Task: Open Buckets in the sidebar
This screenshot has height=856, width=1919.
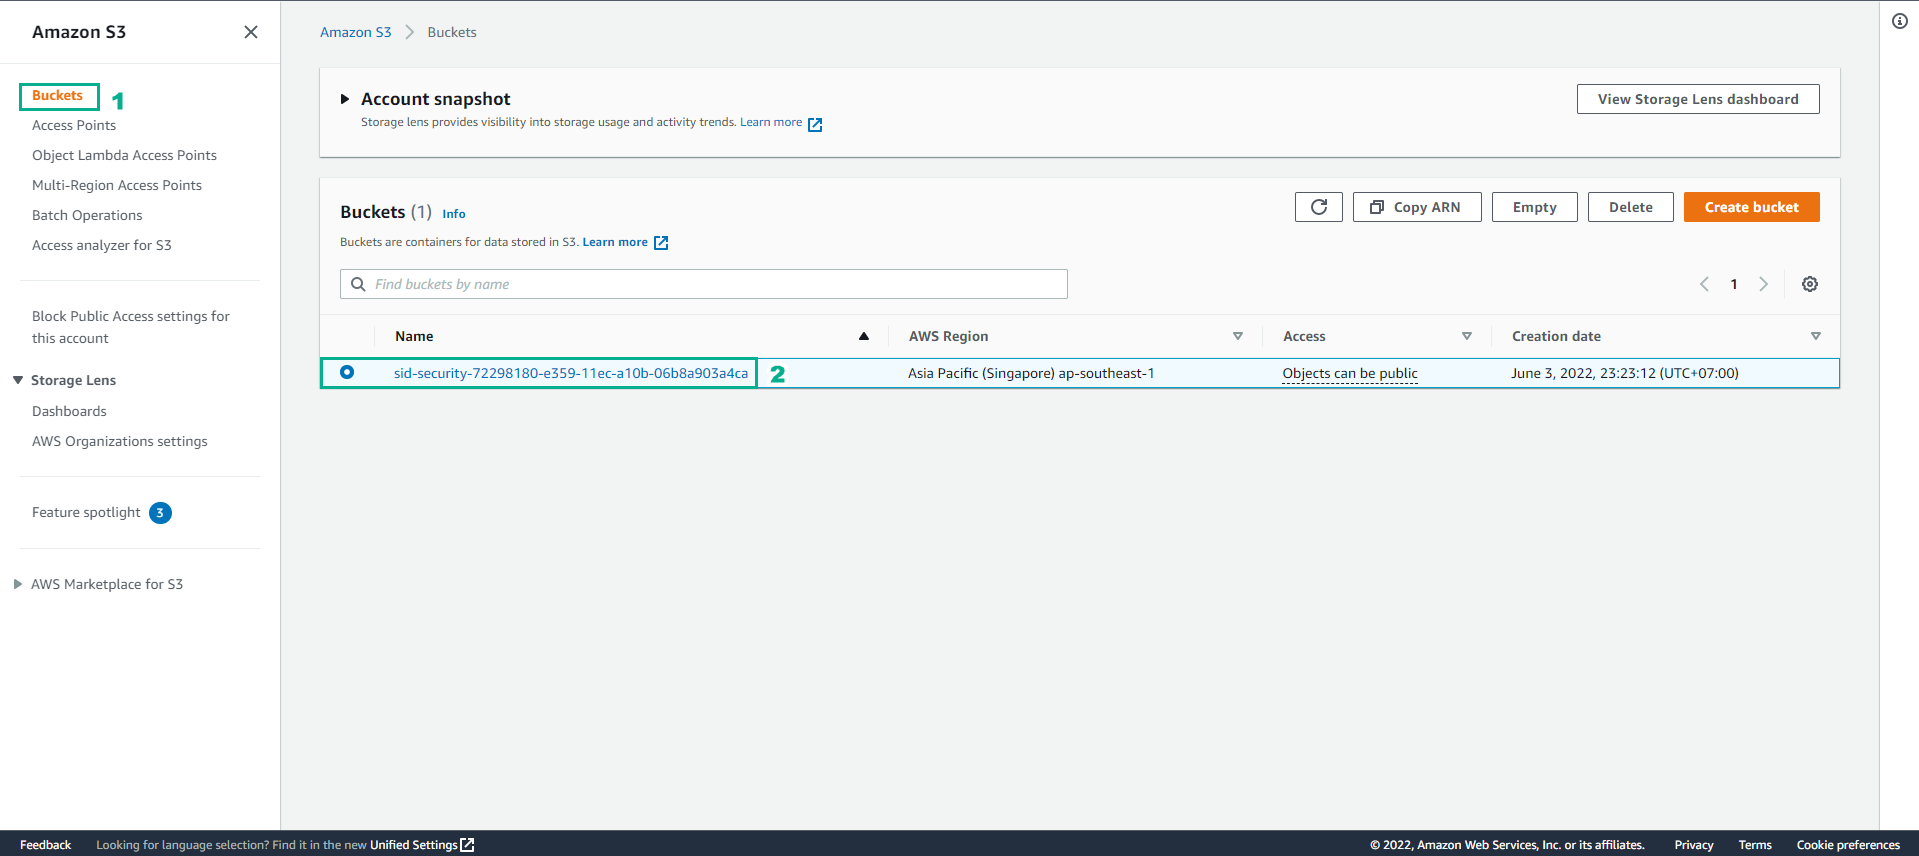Action: 58,96
